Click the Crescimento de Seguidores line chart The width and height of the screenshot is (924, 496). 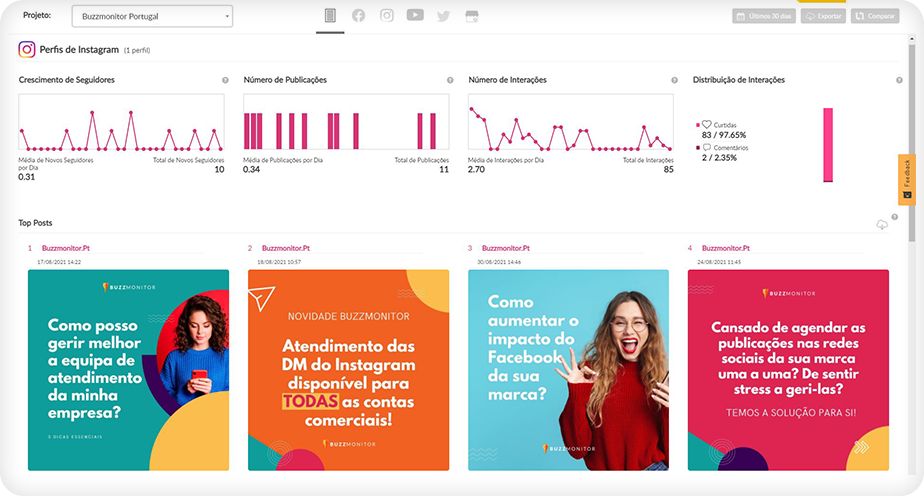121,122
